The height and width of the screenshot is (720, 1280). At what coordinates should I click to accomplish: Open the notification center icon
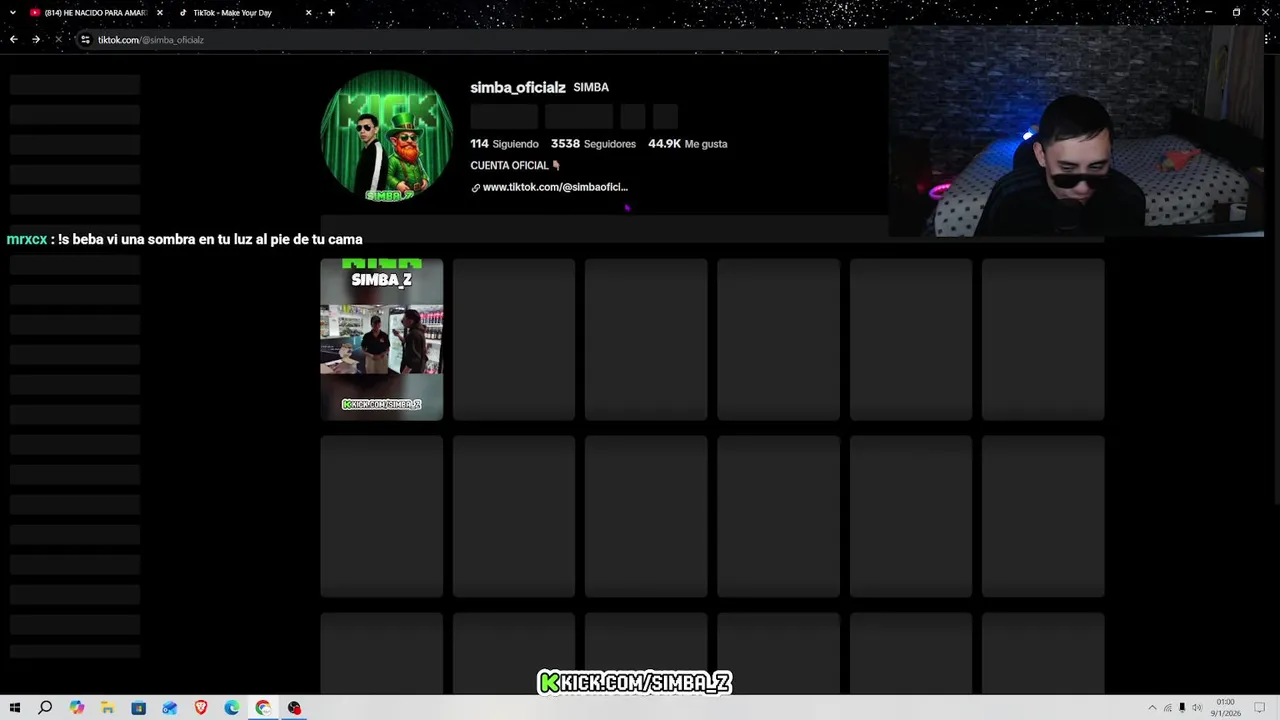(x=1259, y=708)
